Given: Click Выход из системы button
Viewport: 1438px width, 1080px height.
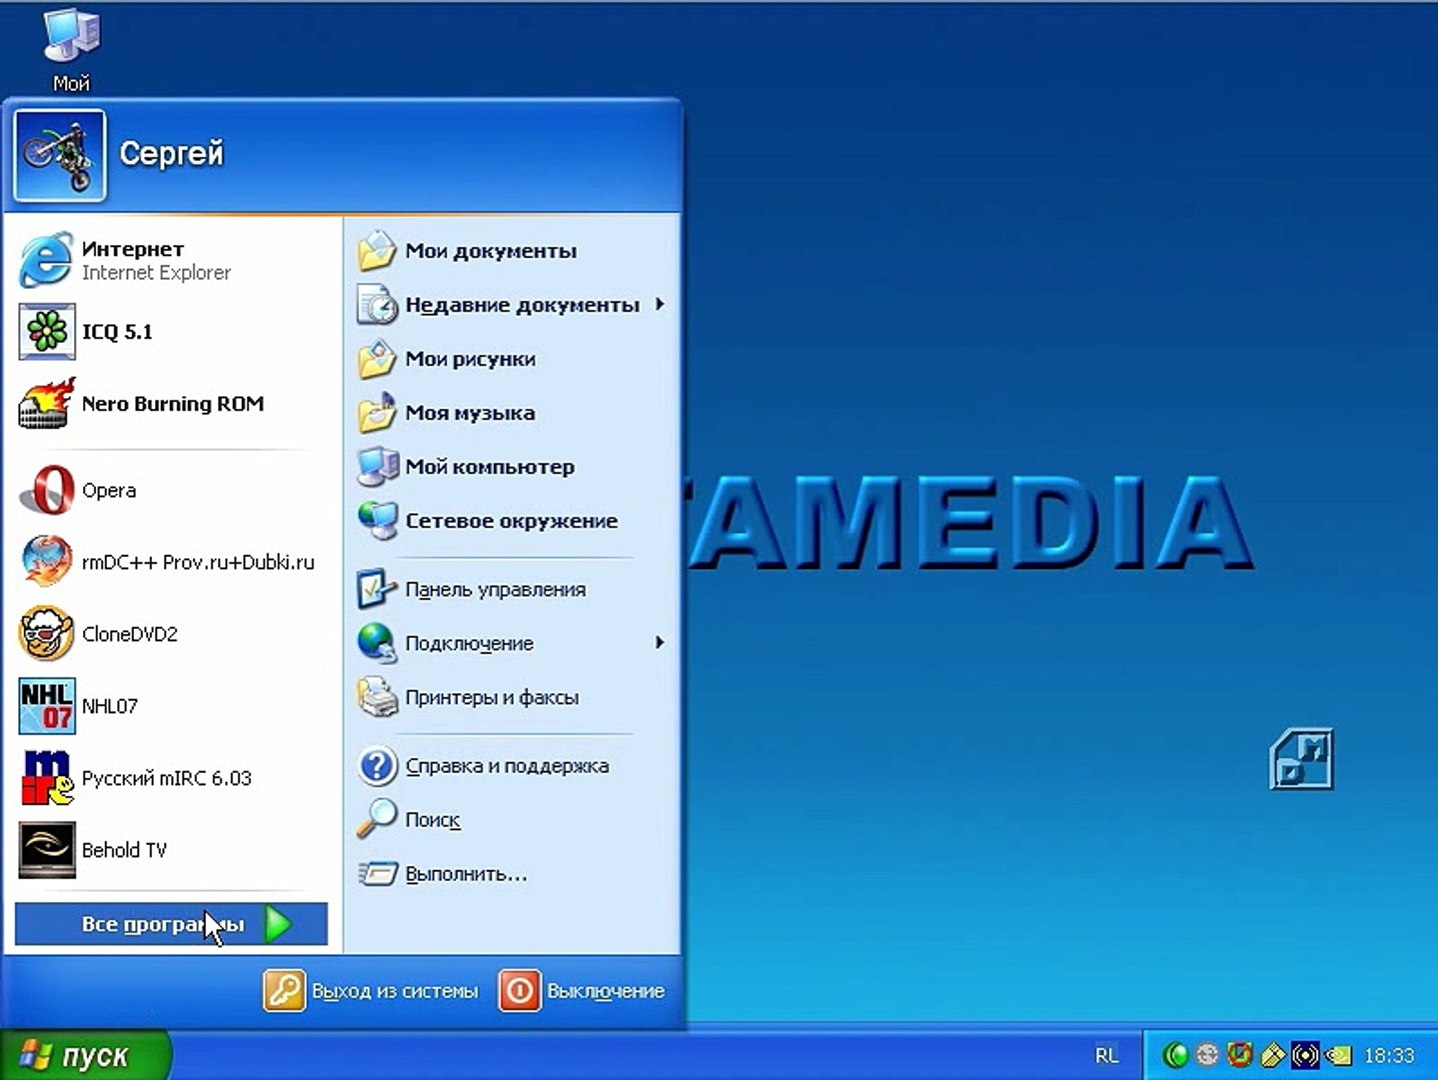Looking at the screenshot, I should [x=371, y=991].
